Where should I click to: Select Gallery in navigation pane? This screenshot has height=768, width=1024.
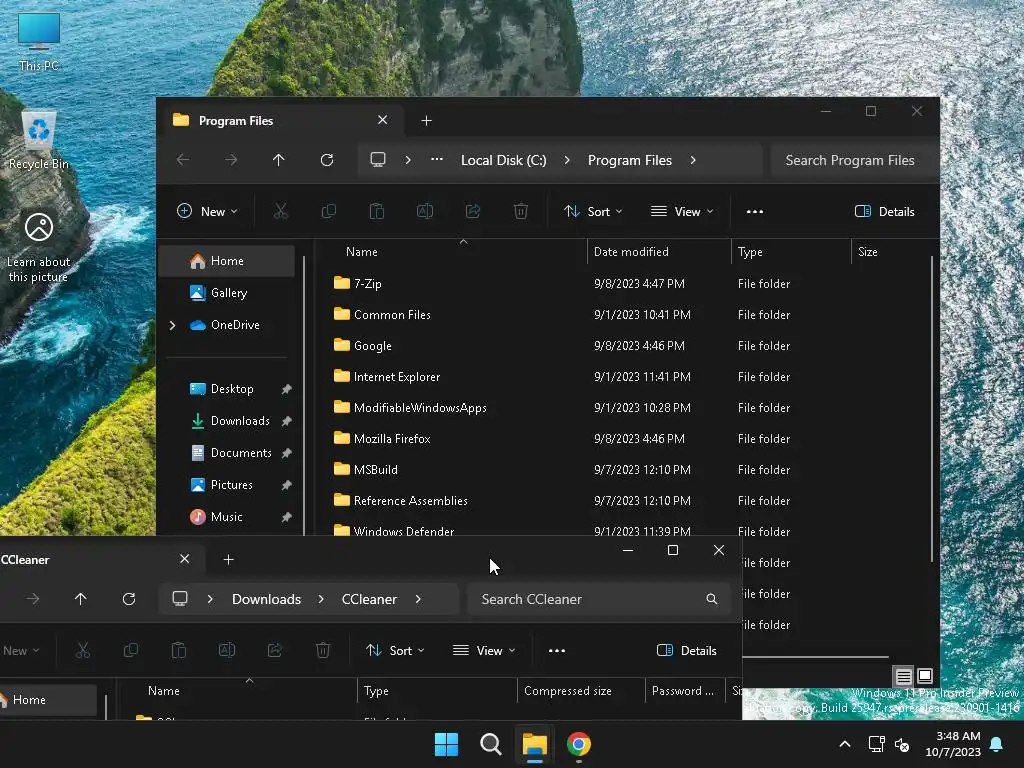[227, 293]
